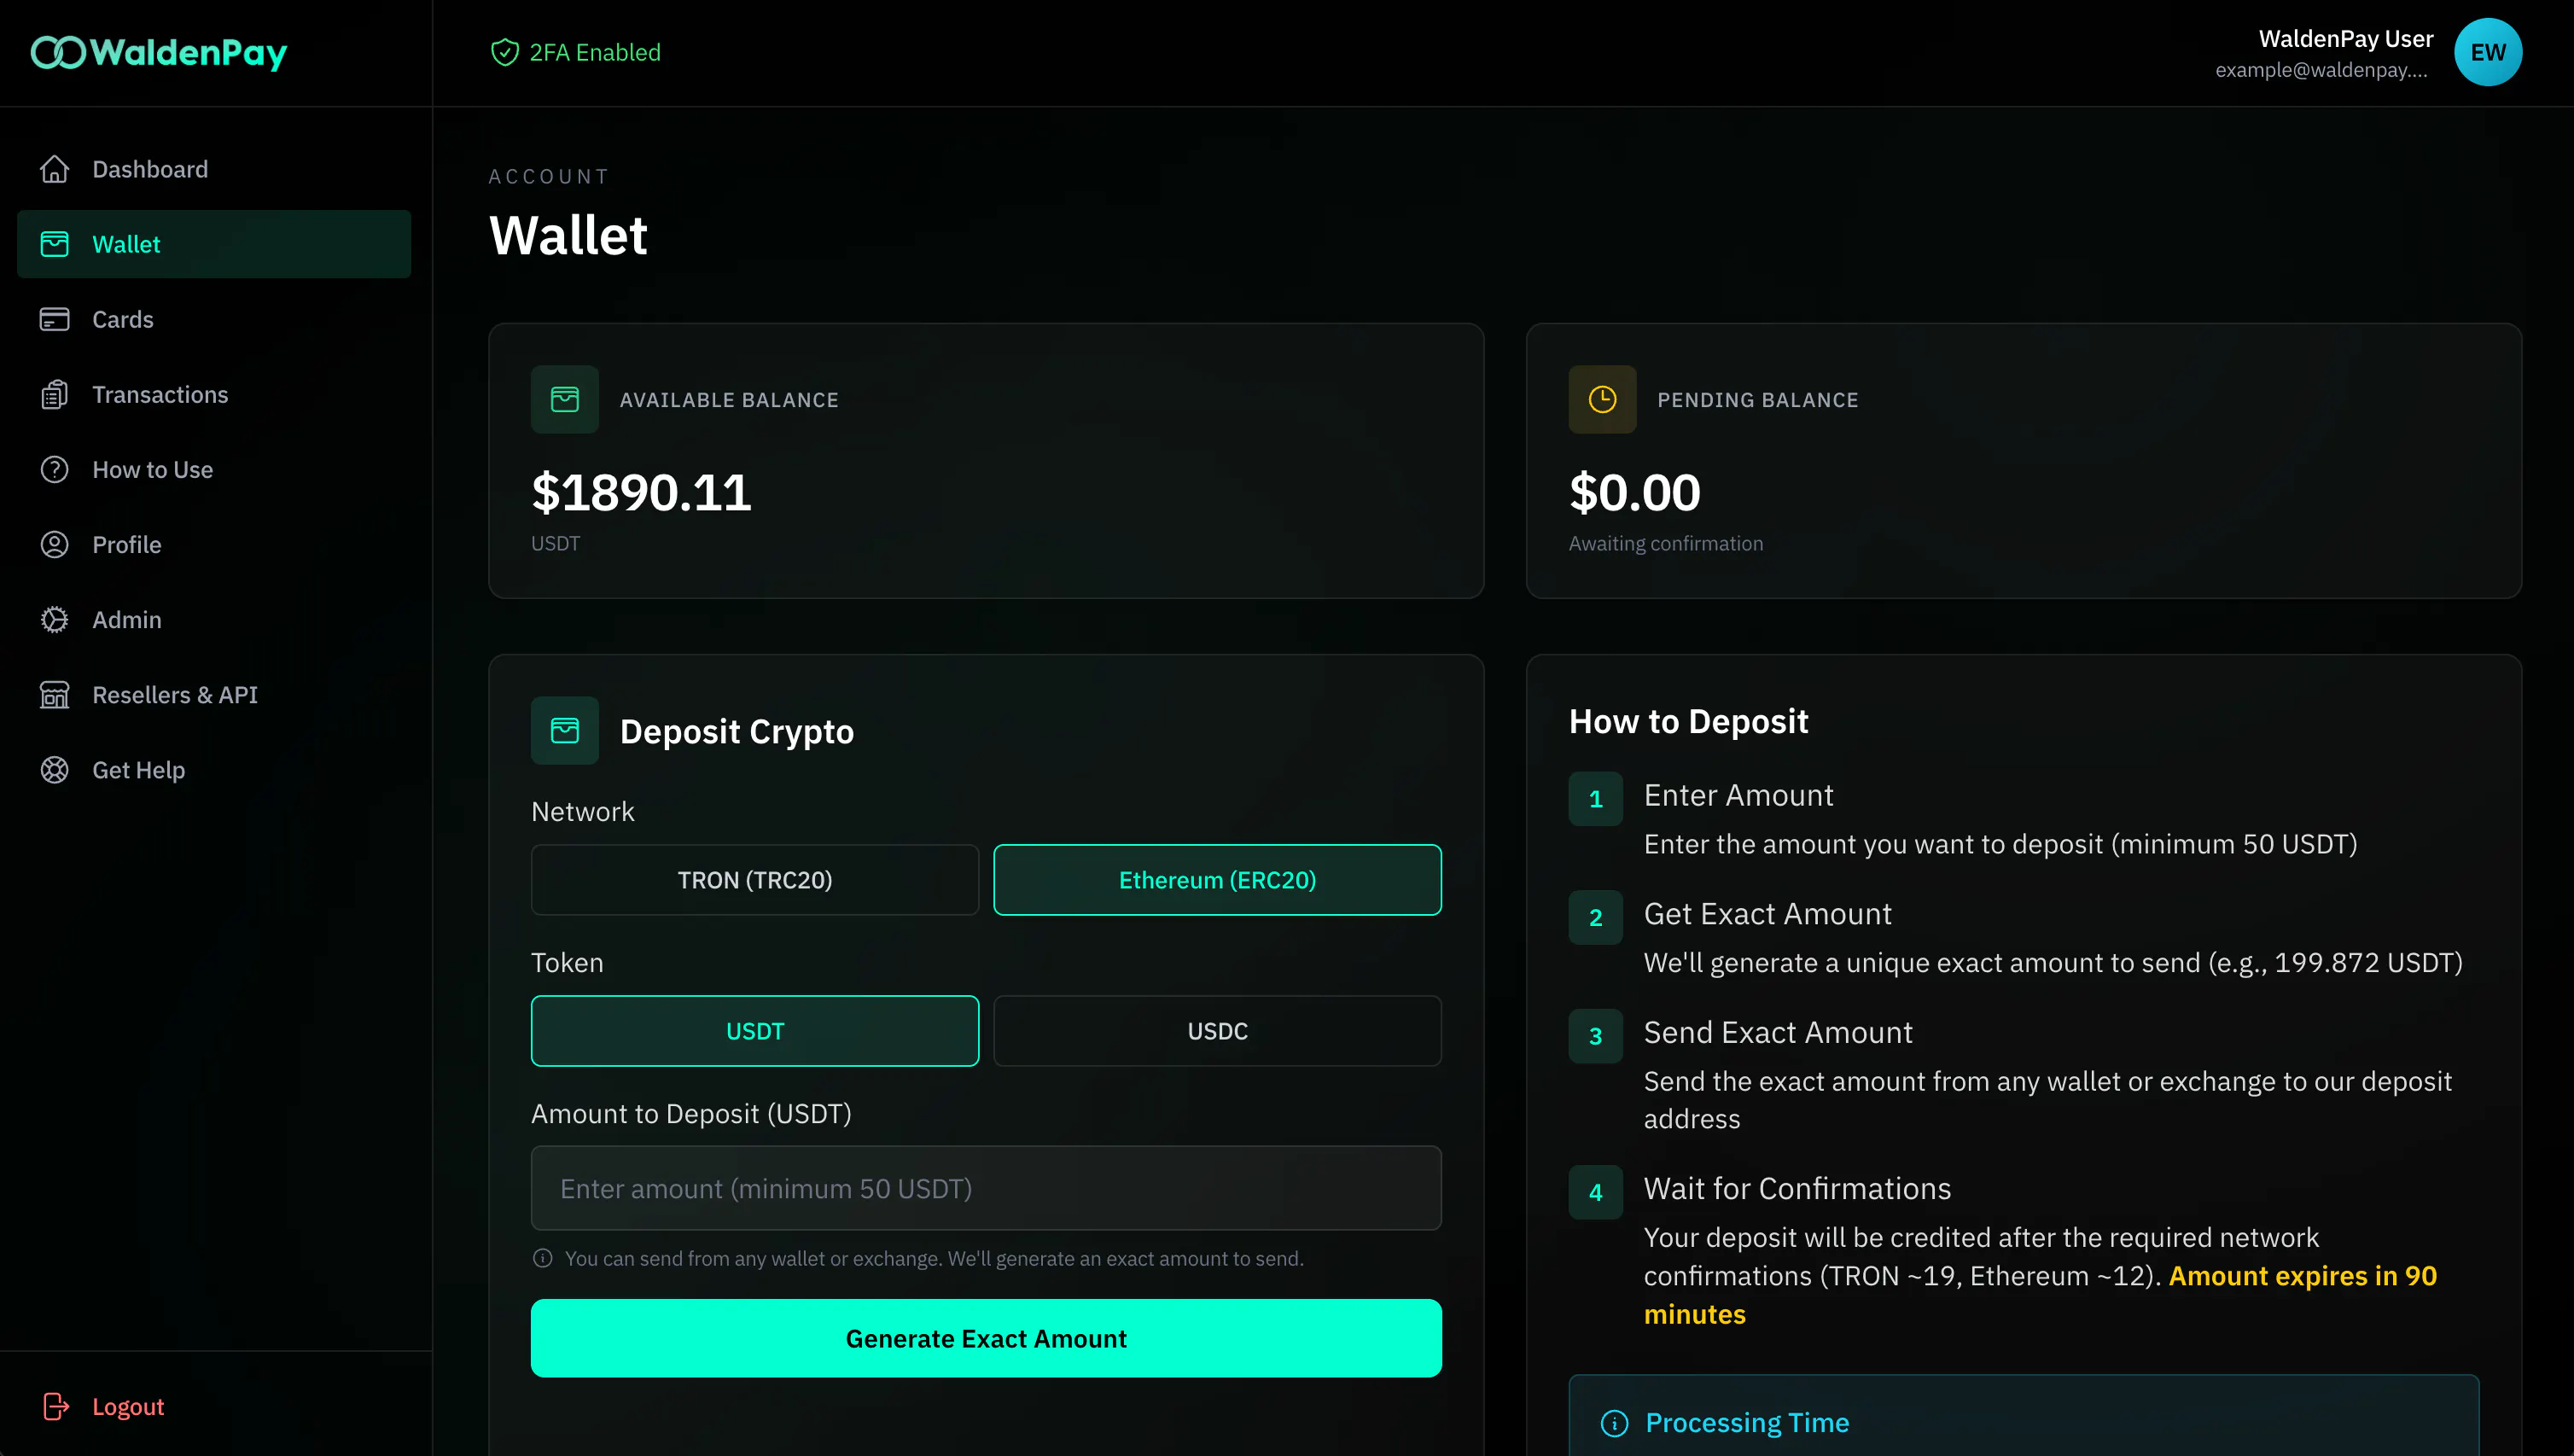Open the Admin section

pos(214,619)
